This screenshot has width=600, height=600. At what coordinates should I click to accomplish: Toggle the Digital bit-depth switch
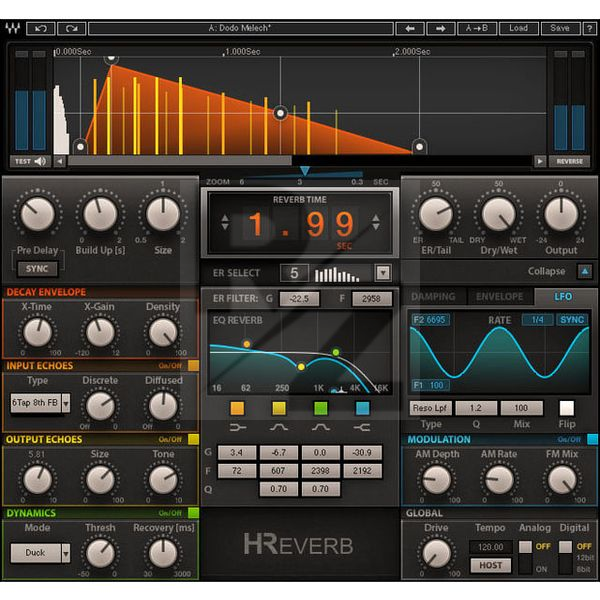(x=566, y=556)
